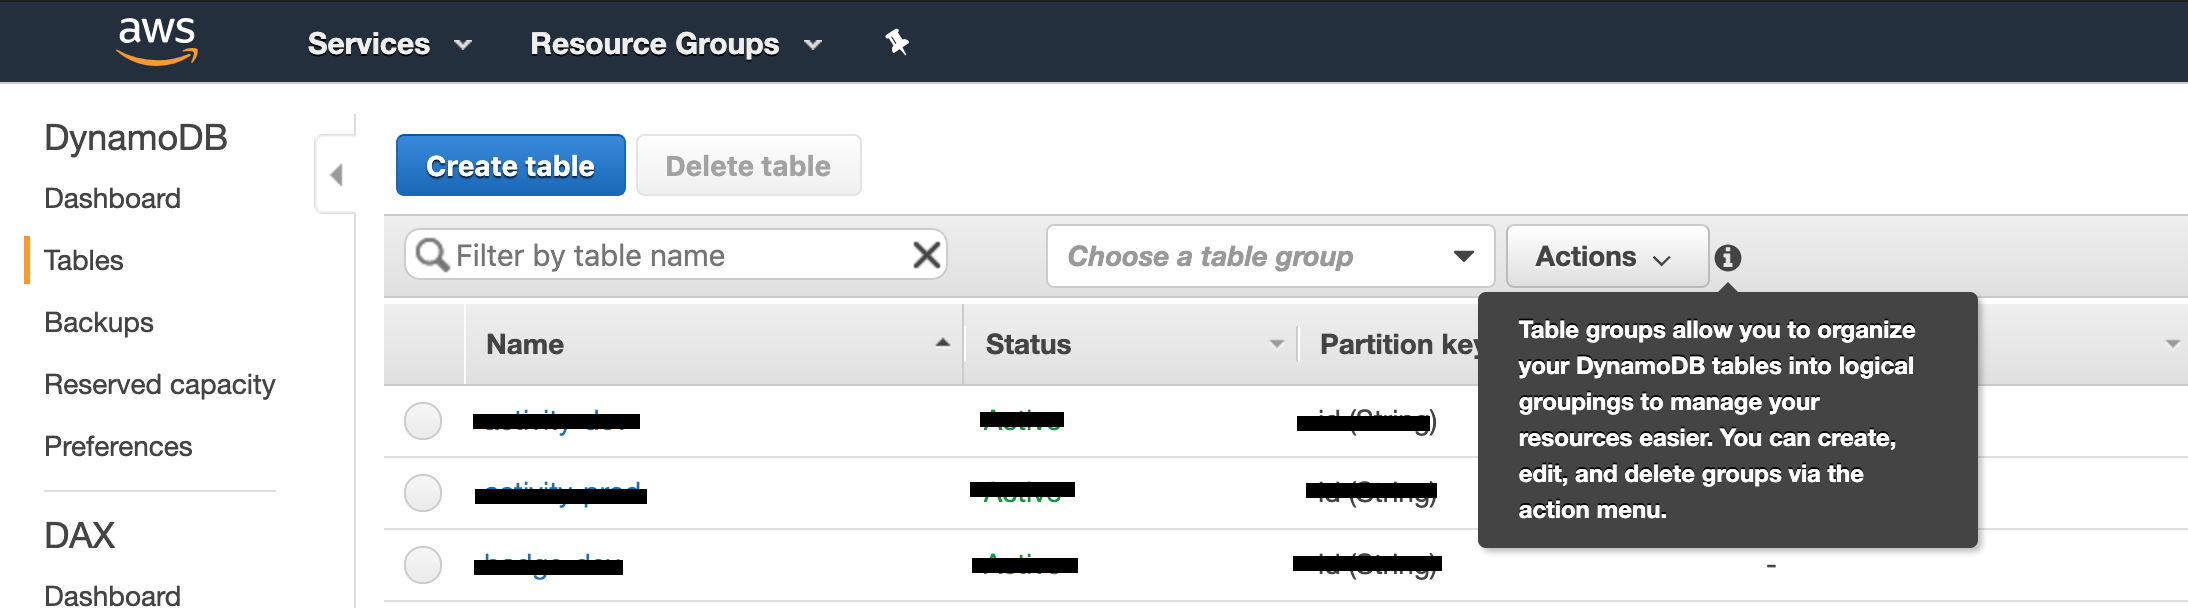Open Reserved capacity from the sidebar
The image size is (2188, 608).
click(x=160, y=384)
